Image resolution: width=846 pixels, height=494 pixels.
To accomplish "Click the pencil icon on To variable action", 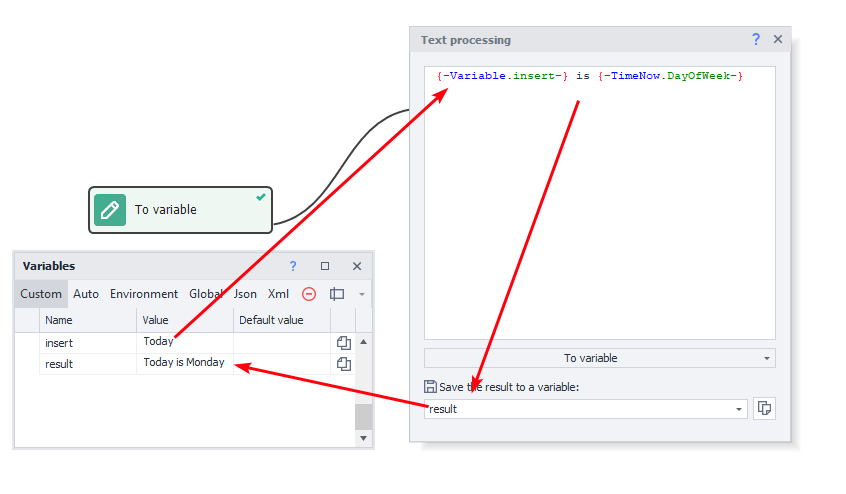I will click(110, 210).
